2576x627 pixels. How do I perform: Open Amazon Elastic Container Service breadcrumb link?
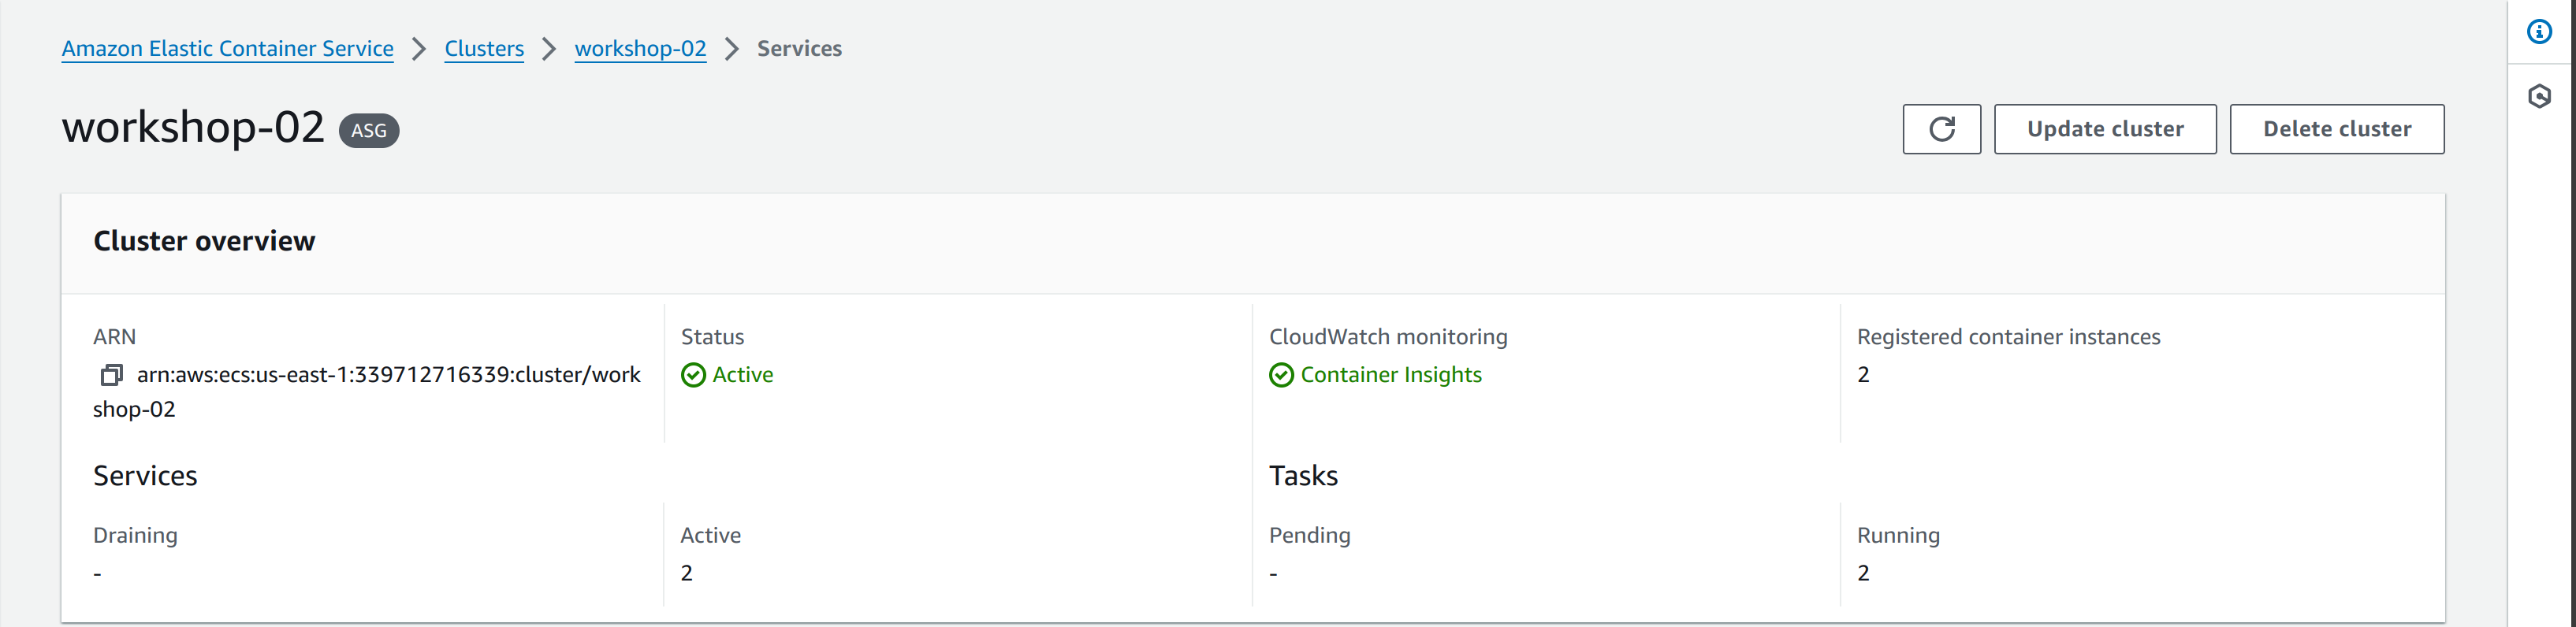click(x=227, y=48)
